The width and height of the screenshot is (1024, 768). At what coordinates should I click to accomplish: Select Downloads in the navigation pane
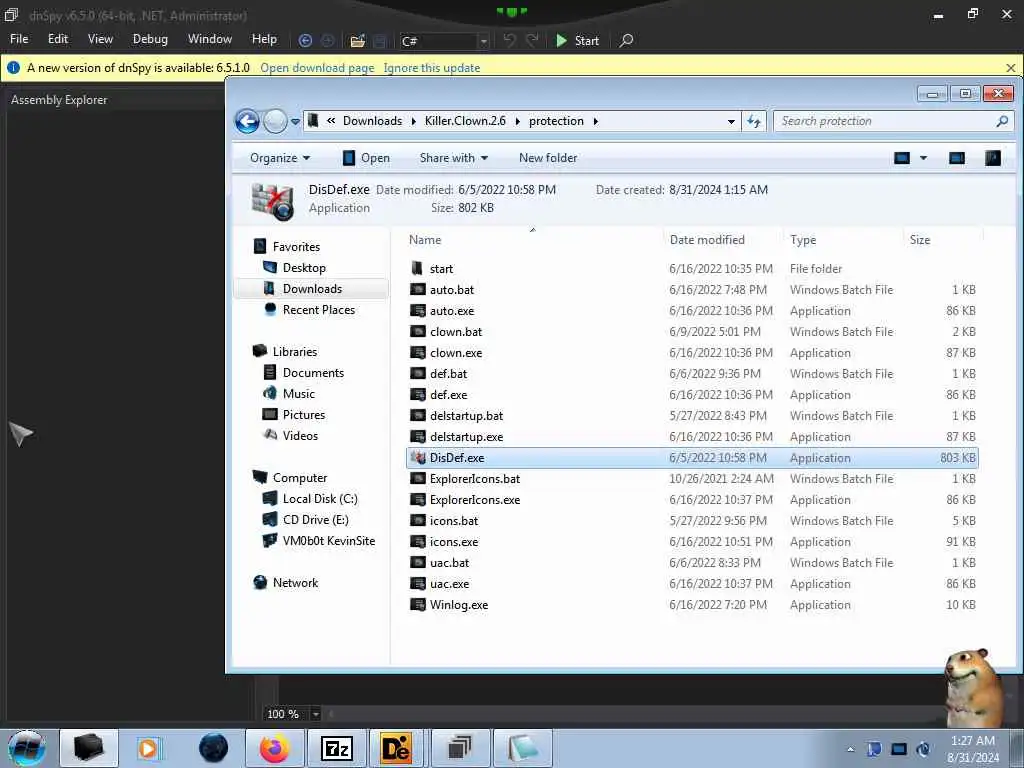[x=312, y=289]
